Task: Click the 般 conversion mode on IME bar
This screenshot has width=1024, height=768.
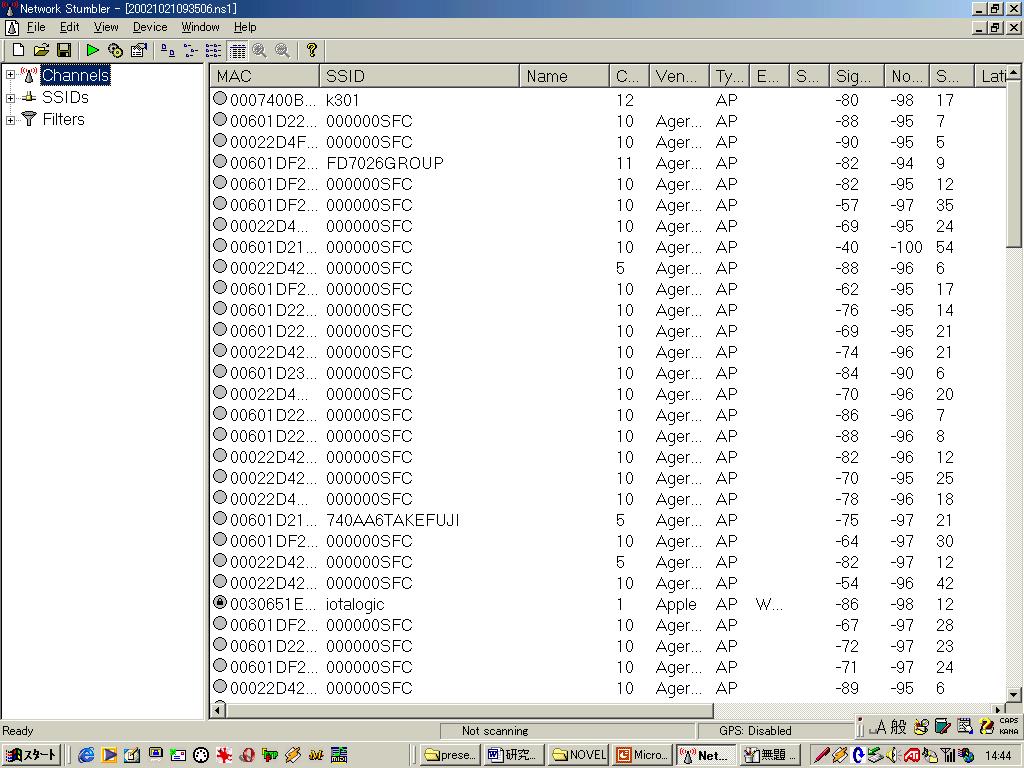Action: click(x=899, y=727)
